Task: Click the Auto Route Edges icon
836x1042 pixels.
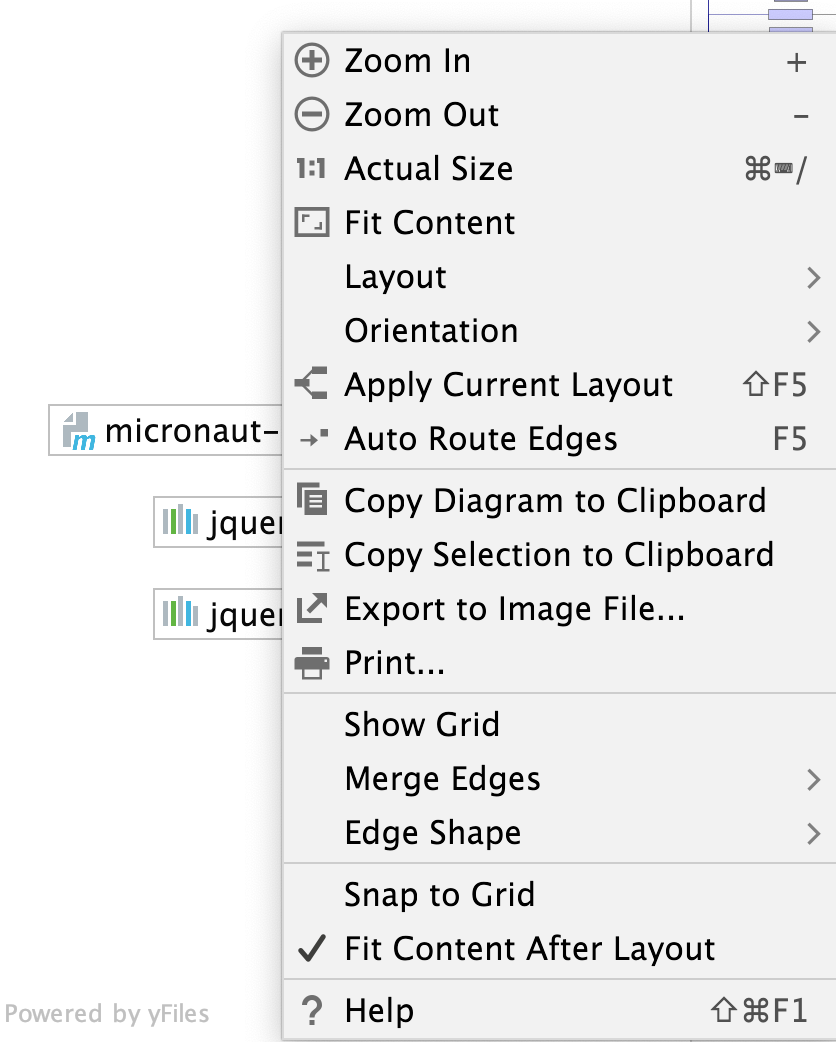Action: [x=313, y=438]
